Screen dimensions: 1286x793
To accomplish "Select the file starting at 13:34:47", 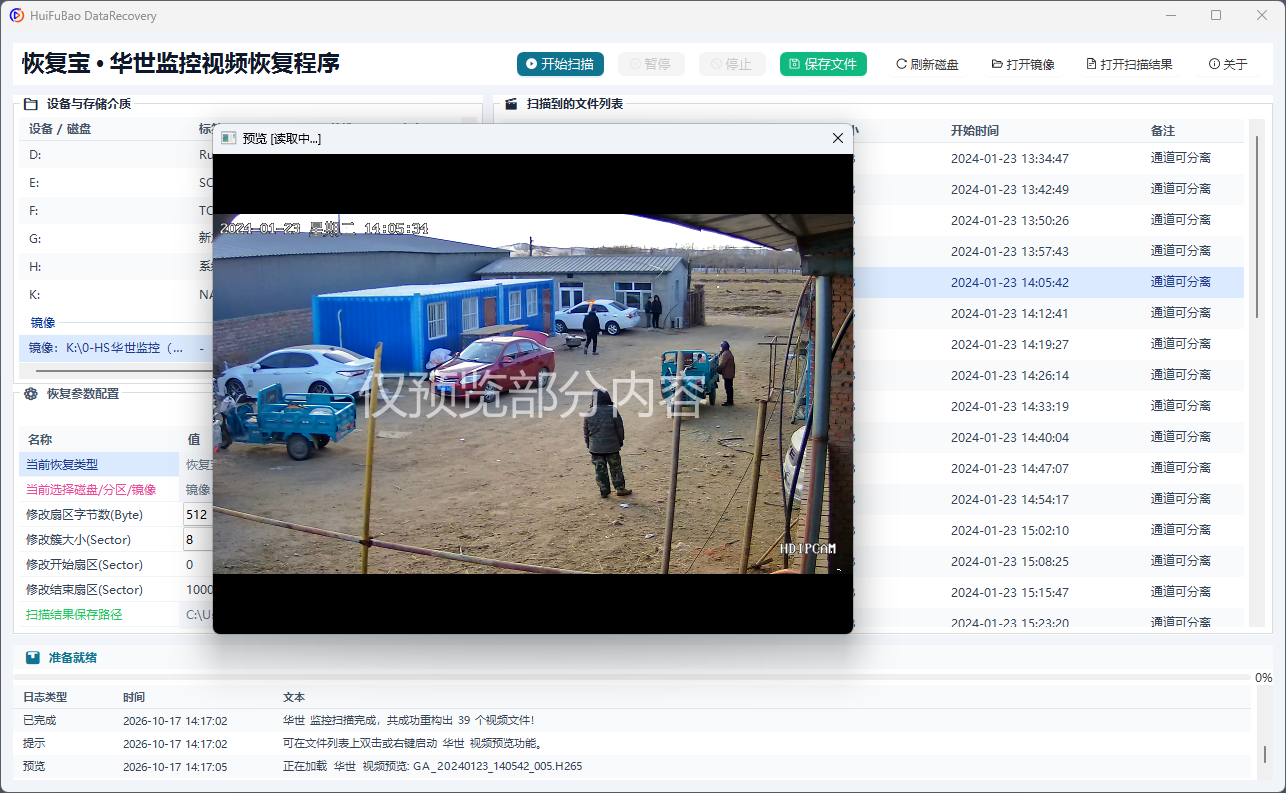I will [x=1048, y=158].
